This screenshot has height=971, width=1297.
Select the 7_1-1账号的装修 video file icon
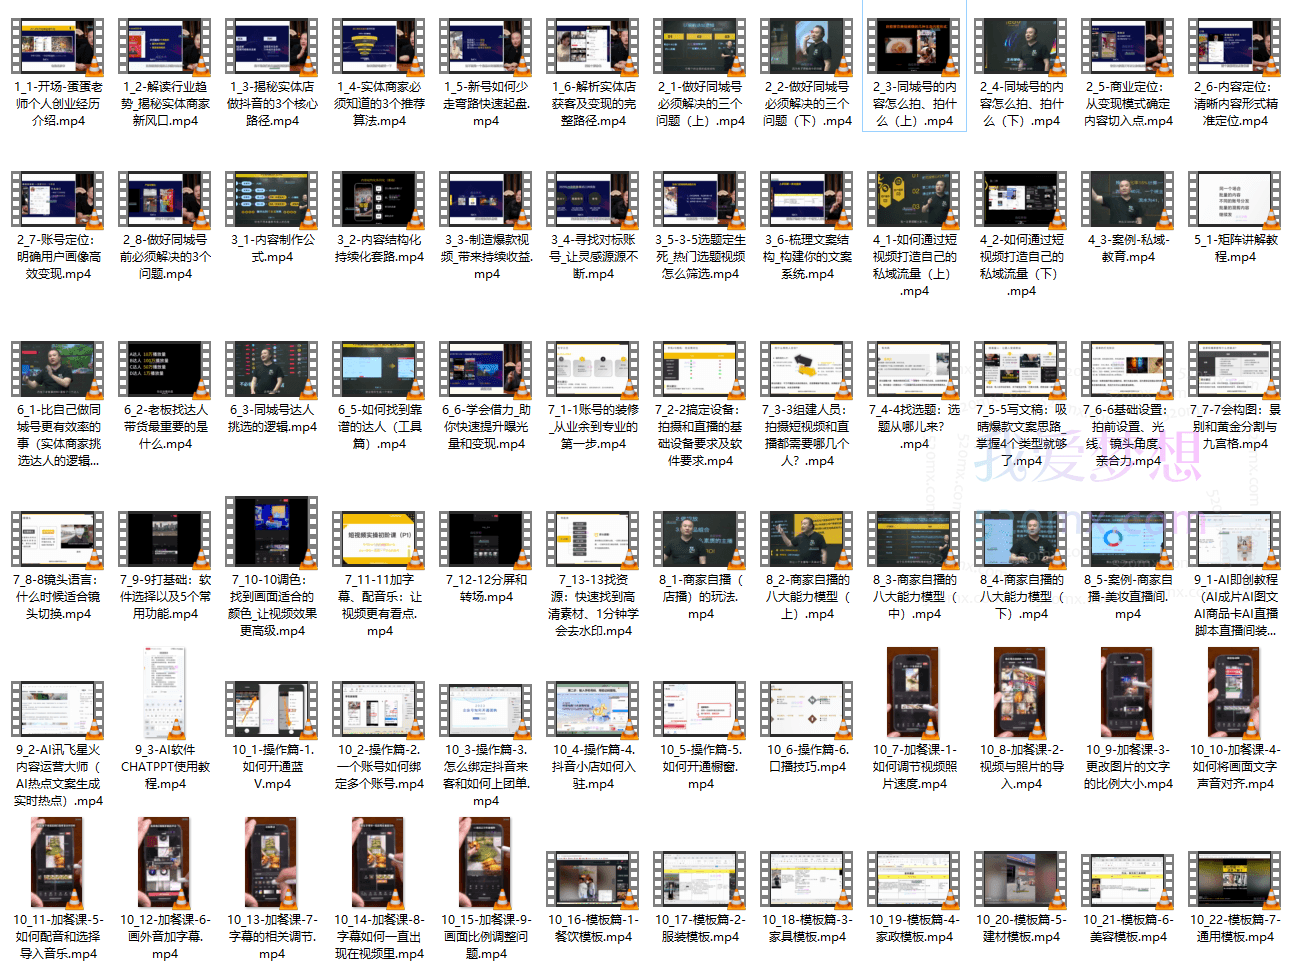point(593,370)
